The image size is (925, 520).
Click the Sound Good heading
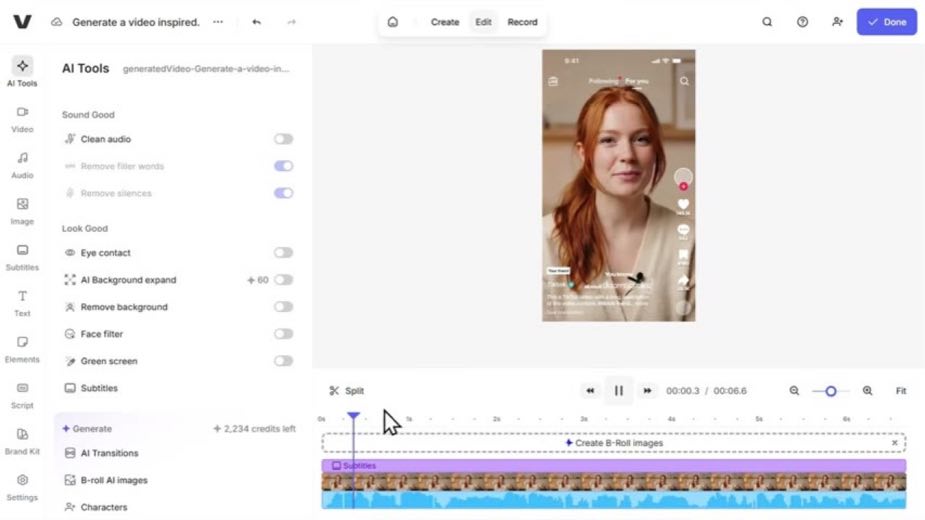88,115
